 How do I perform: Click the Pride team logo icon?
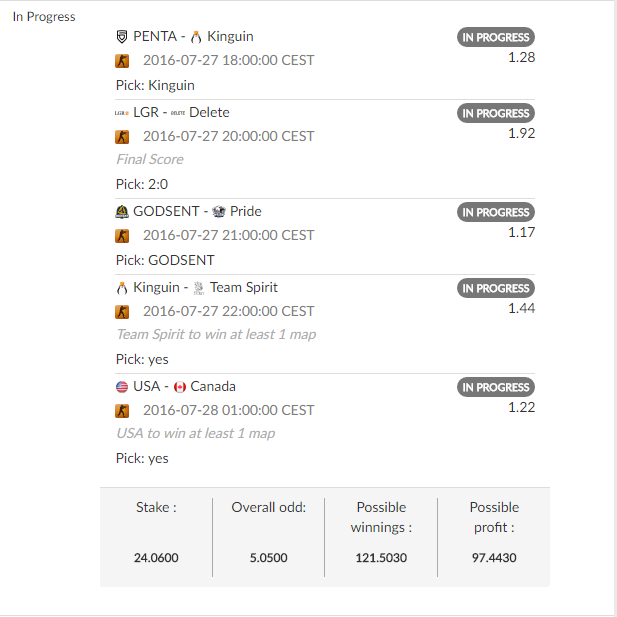click(219, 212)
